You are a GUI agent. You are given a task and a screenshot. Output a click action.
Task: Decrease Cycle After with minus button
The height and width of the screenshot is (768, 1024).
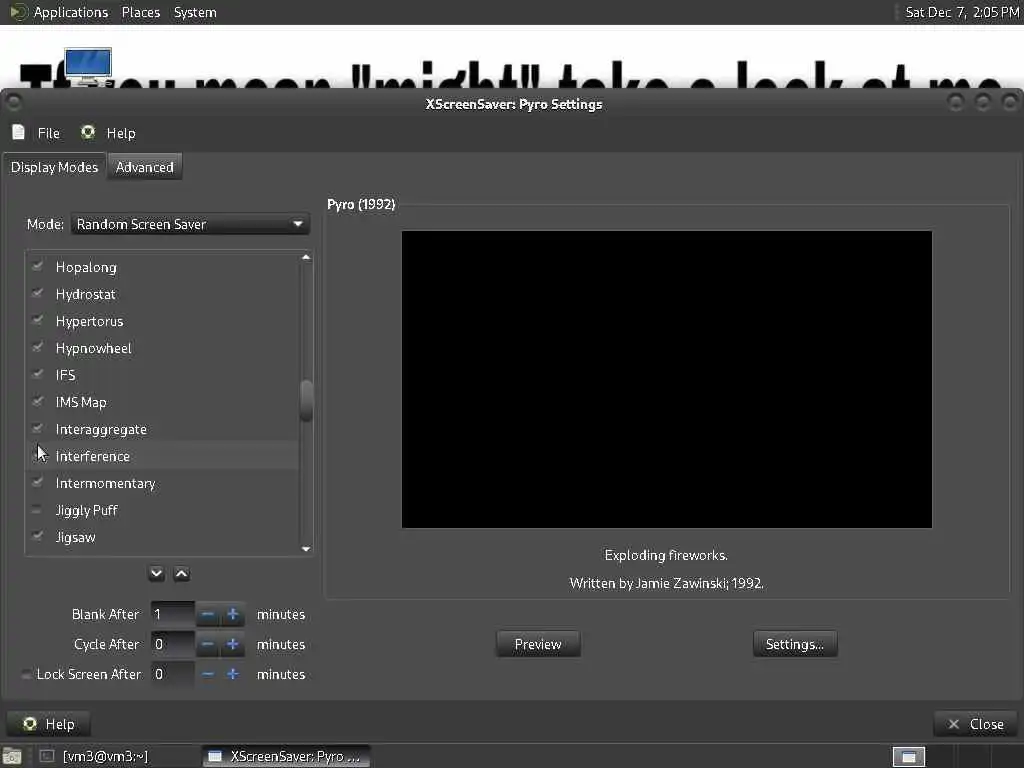(208, 645)
